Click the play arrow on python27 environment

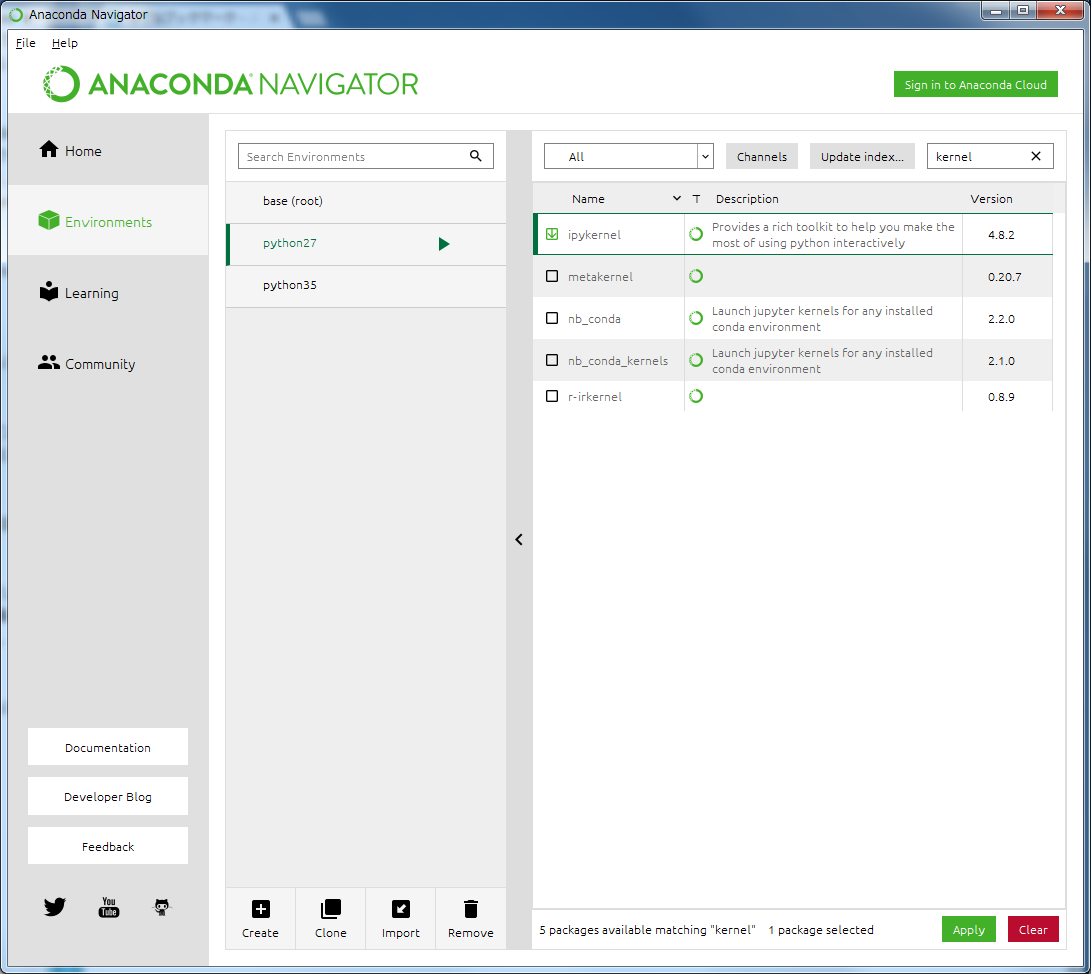(444, 244)
